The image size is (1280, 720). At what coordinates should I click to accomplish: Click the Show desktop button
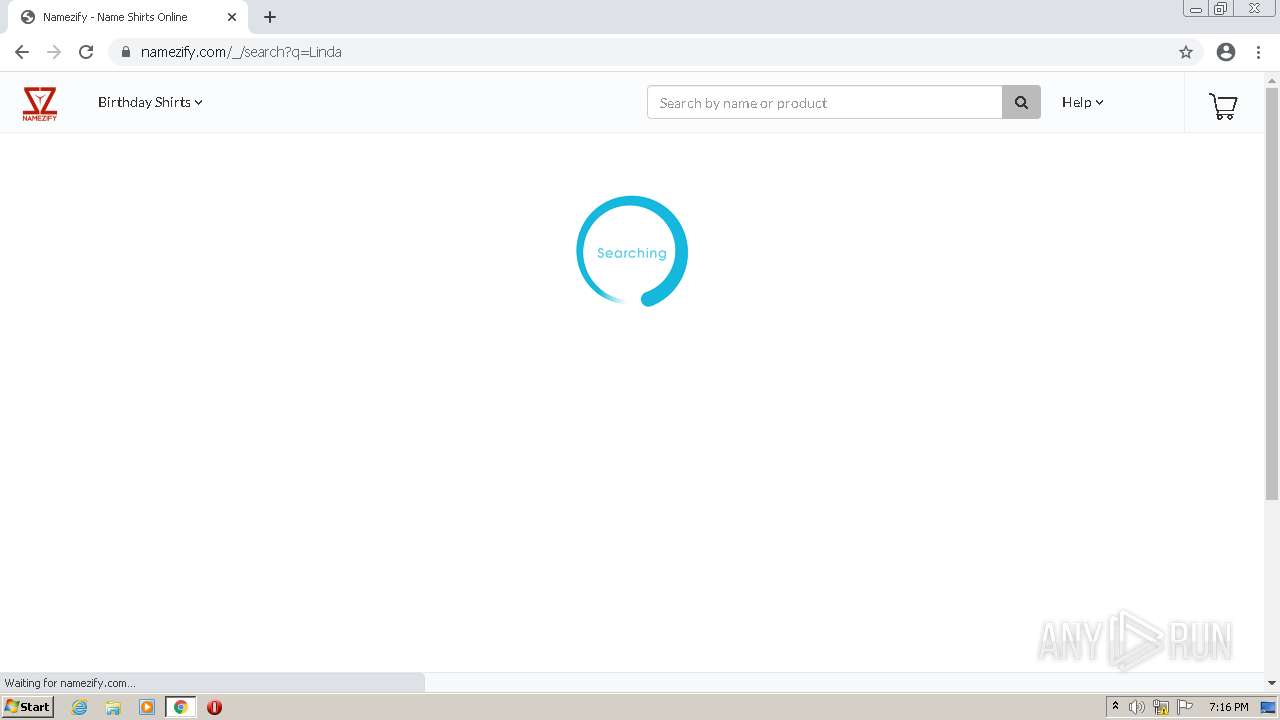pyautogui.click(x=1268, y=707)
